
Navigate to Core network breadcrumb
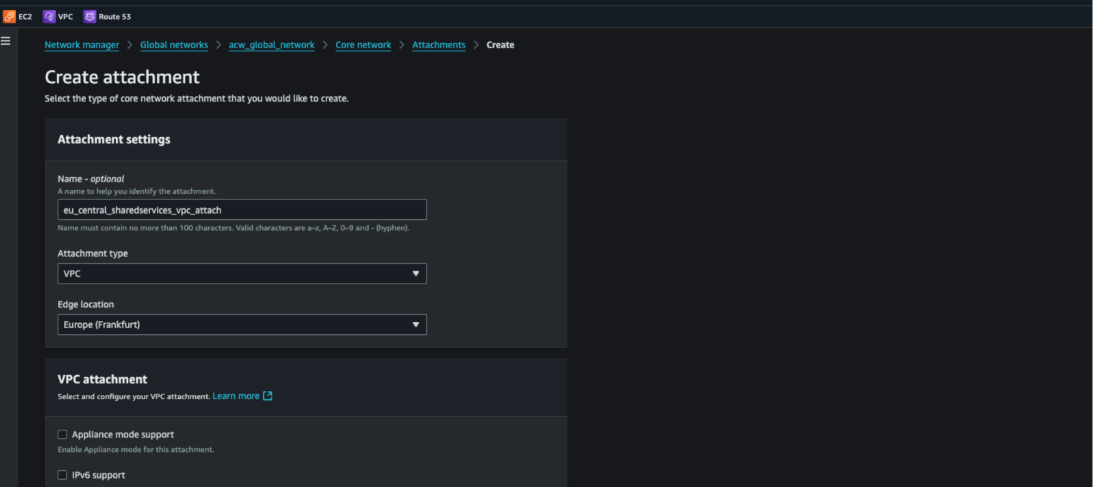pyautogui.click(x=363, y=45)
